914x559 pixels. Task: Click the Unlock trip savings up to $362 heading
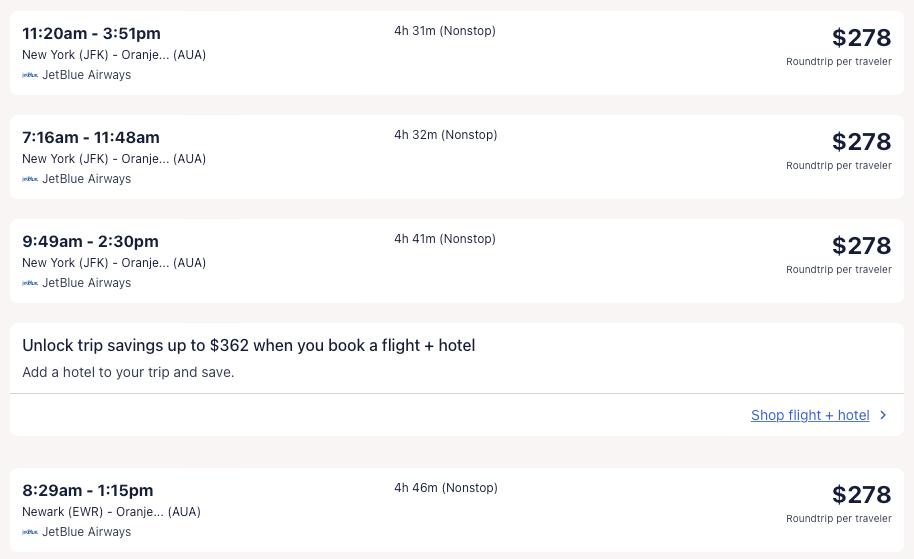249,346
